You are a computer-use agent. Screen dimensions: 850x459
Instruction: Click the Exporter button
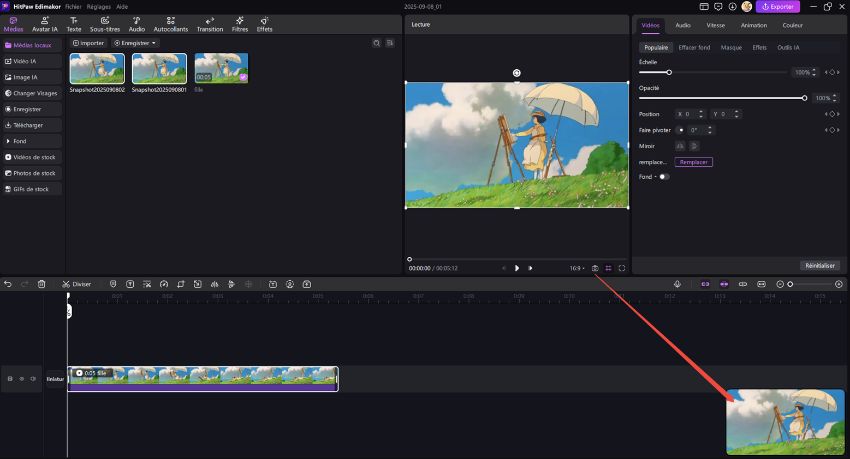click(778, 7)
